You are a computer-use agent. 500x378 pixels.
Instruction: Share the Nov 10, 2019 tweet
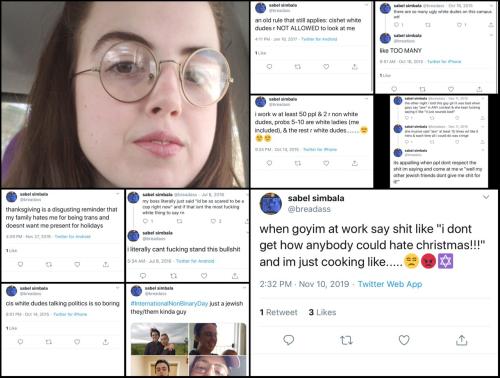(x=461, y=340)
